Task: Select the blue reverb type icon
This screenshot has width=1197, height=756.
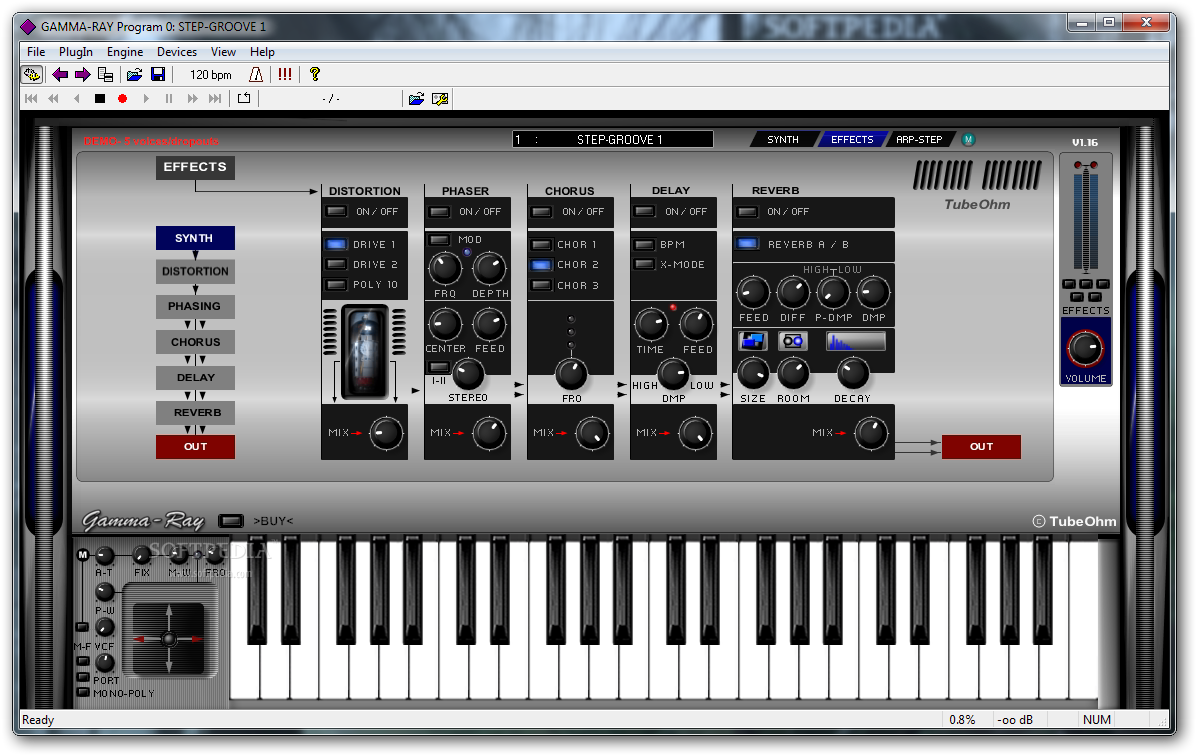Action: [753, 341]
